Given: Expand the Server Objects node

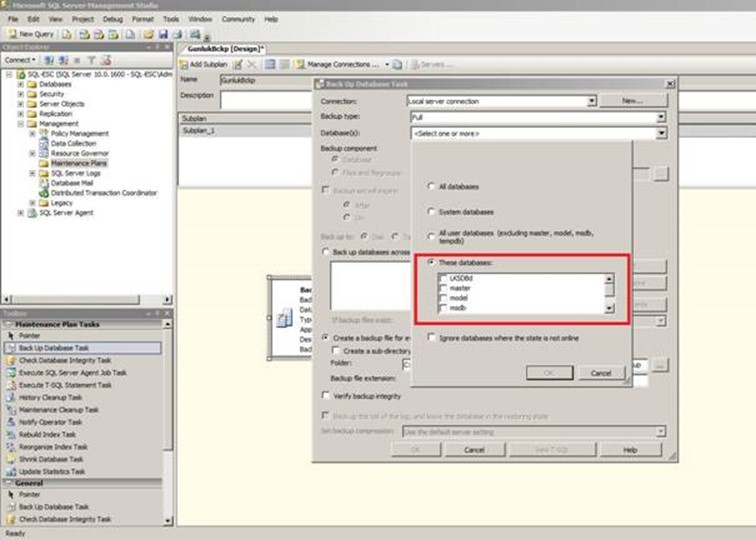Looking at the screenshot, I should [x=21, y=104].
